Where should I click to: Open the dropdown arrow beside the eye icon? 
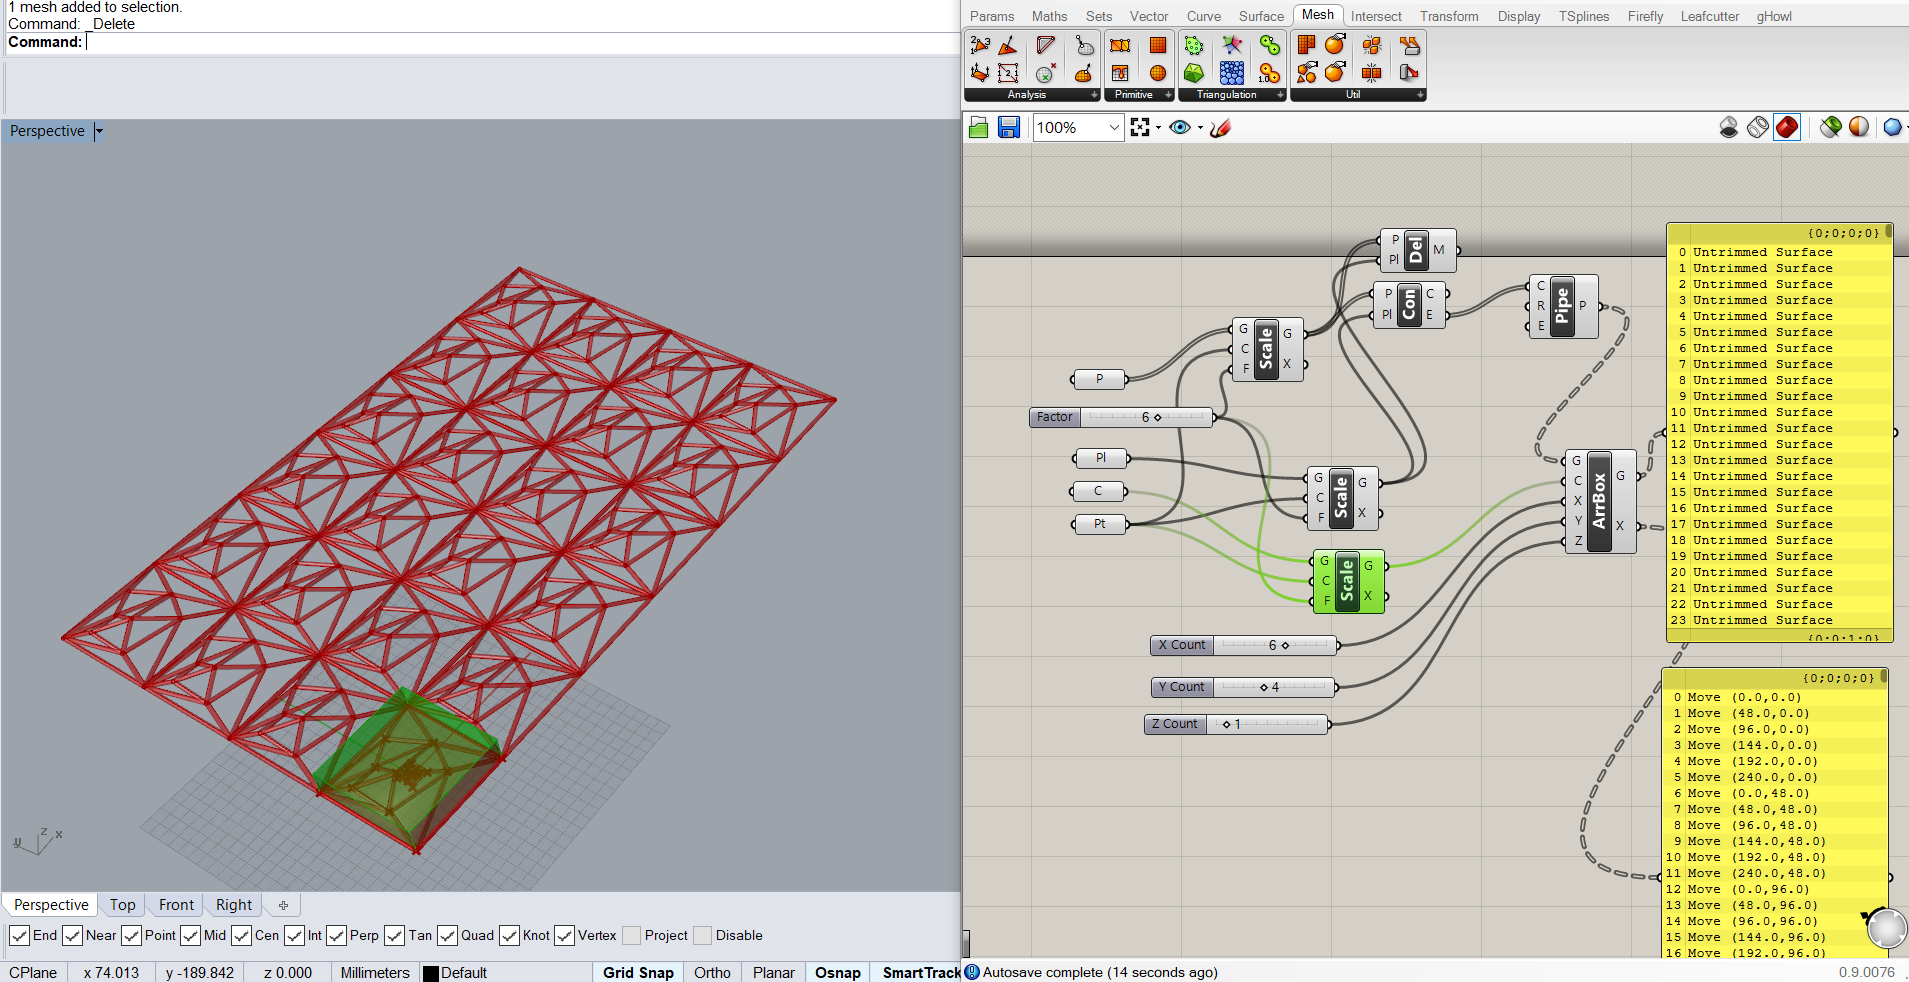pyautogui.click(x=1200, y=128)
